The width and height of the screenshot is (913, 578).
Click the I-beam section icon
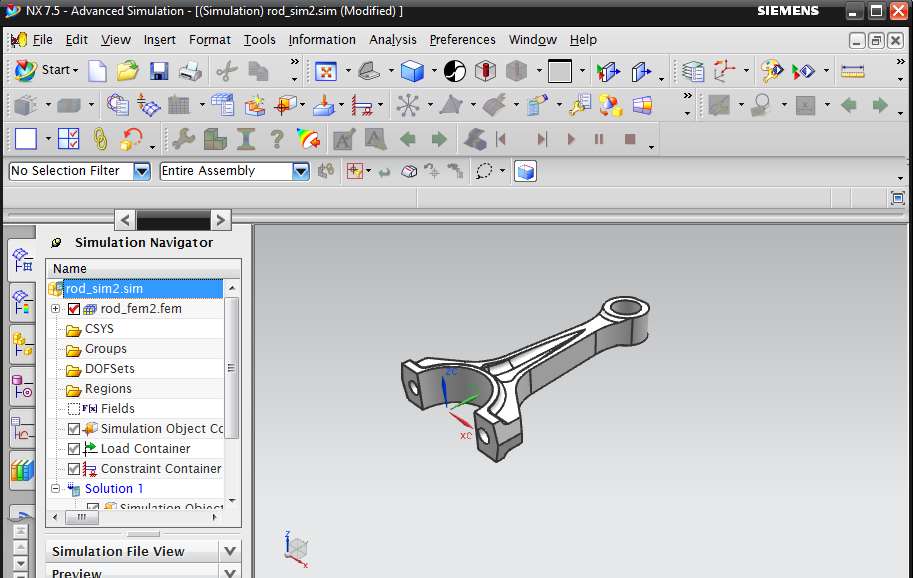[x=246, y=139]
